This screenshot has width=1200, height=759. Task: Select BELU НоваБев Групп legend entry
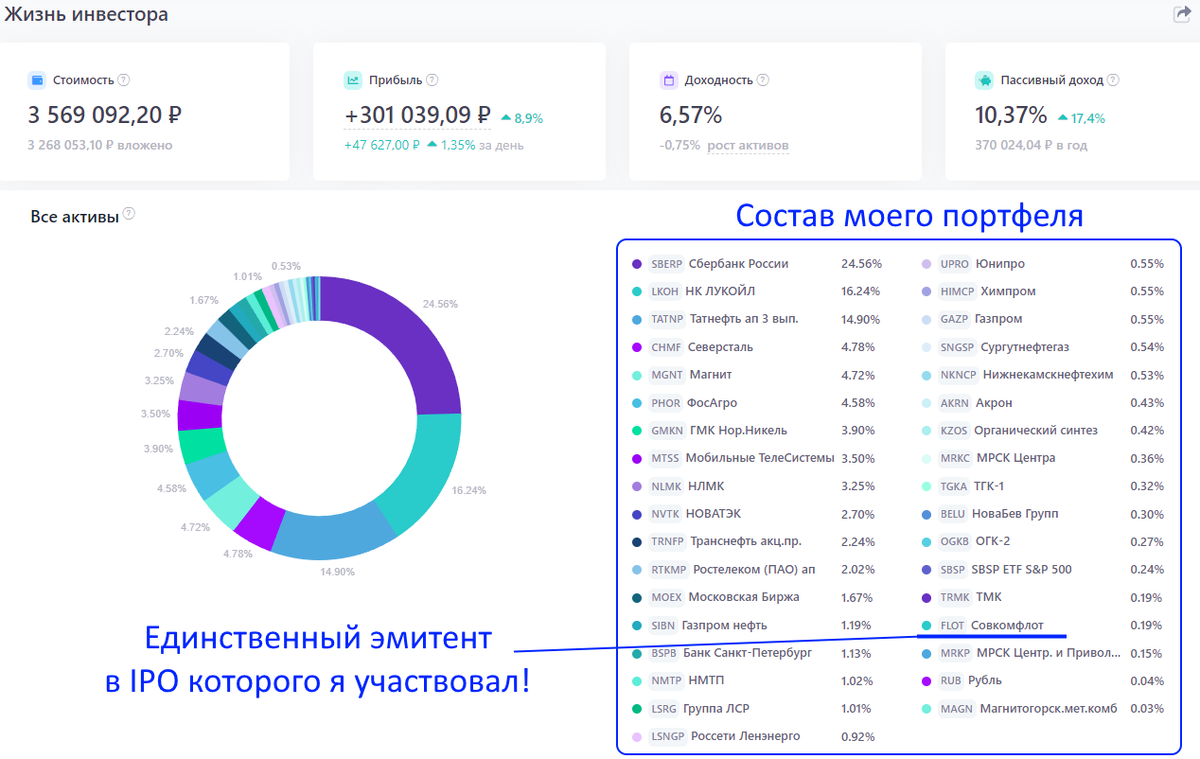pos(1044,514)
